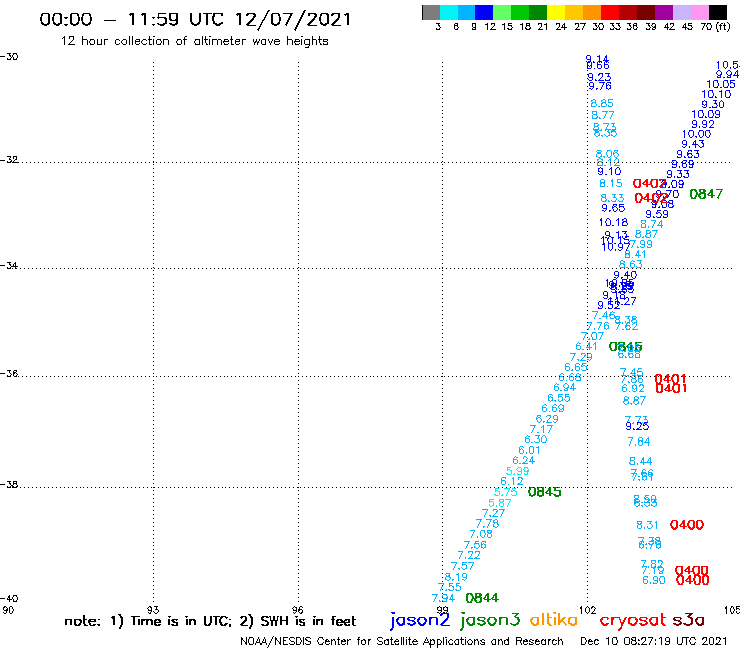Screen dimensions: 740x650
Task: Click the 8.15 wave height value
Action: [611, 184]
